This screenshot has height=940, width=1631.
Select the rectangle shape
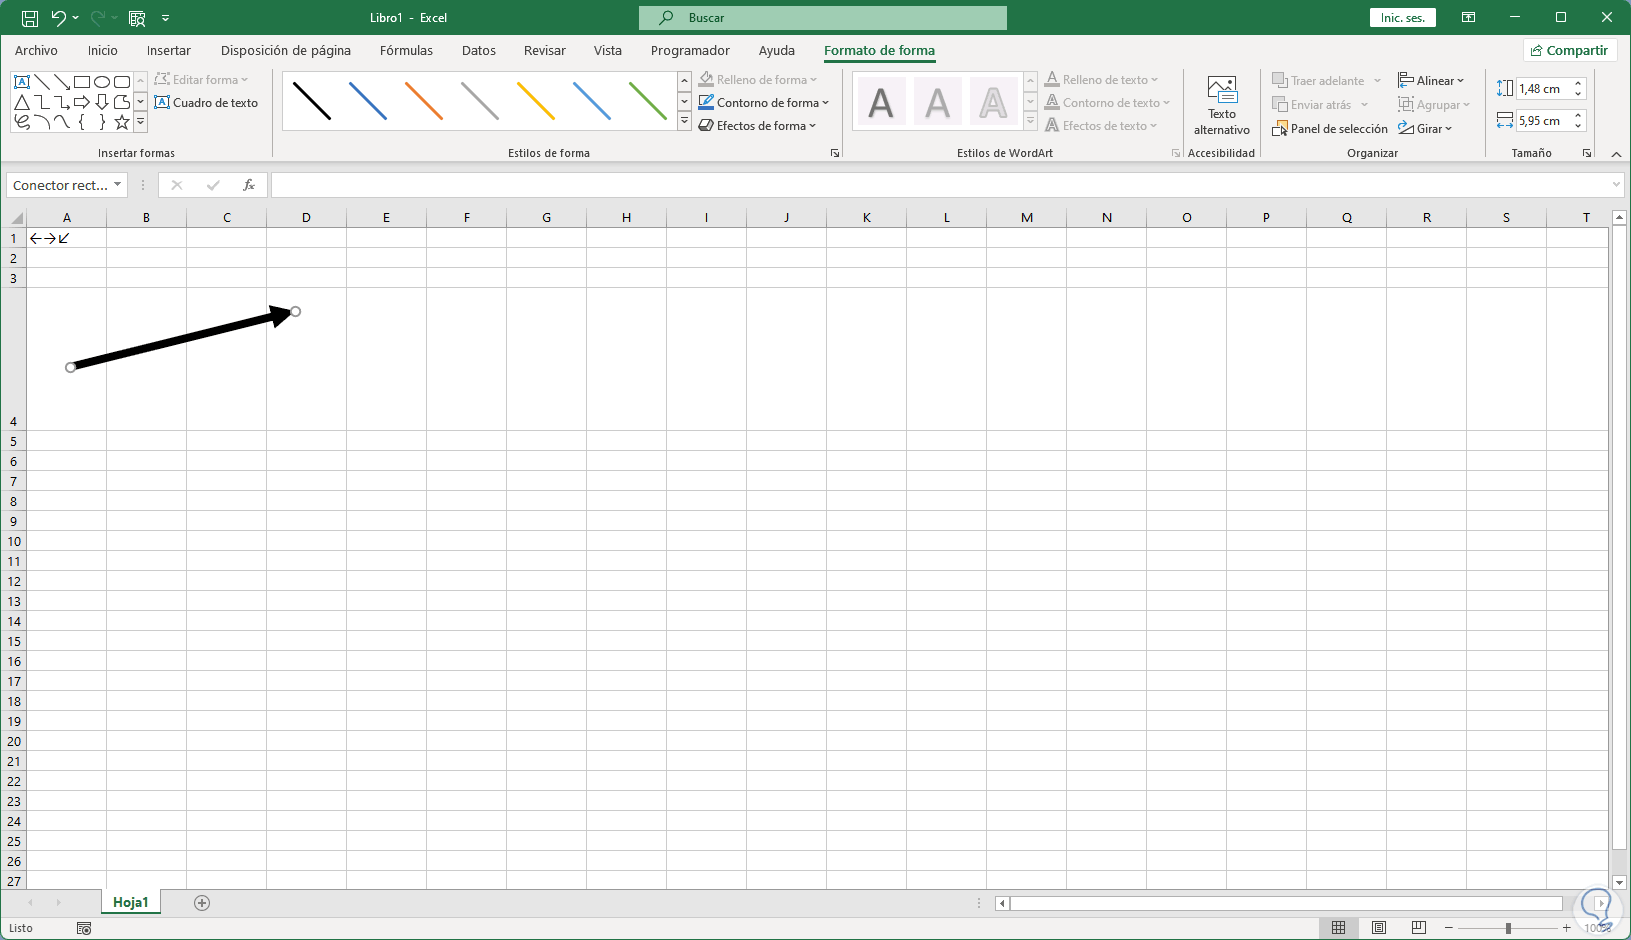click(x=82, y=82)
